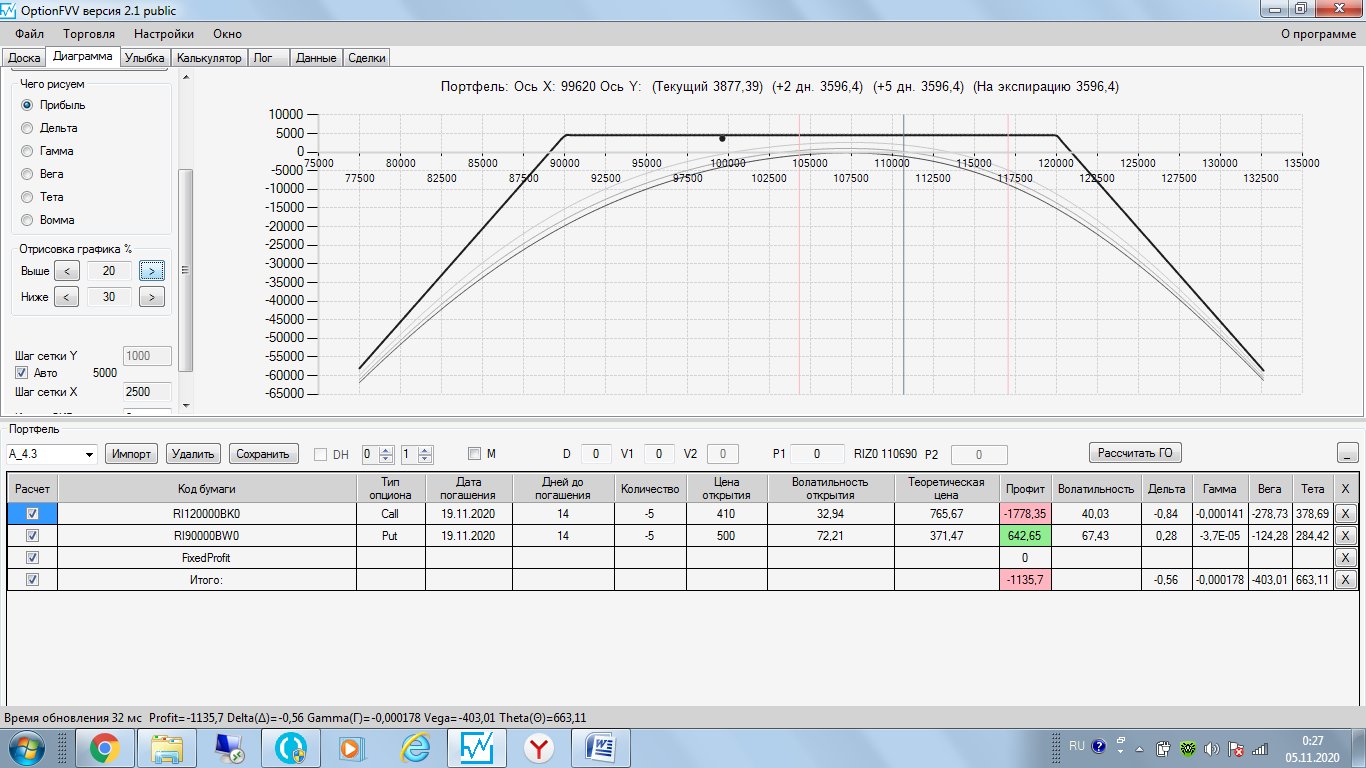
Task: Open the Торговля menu
Action: coord(89,34)
